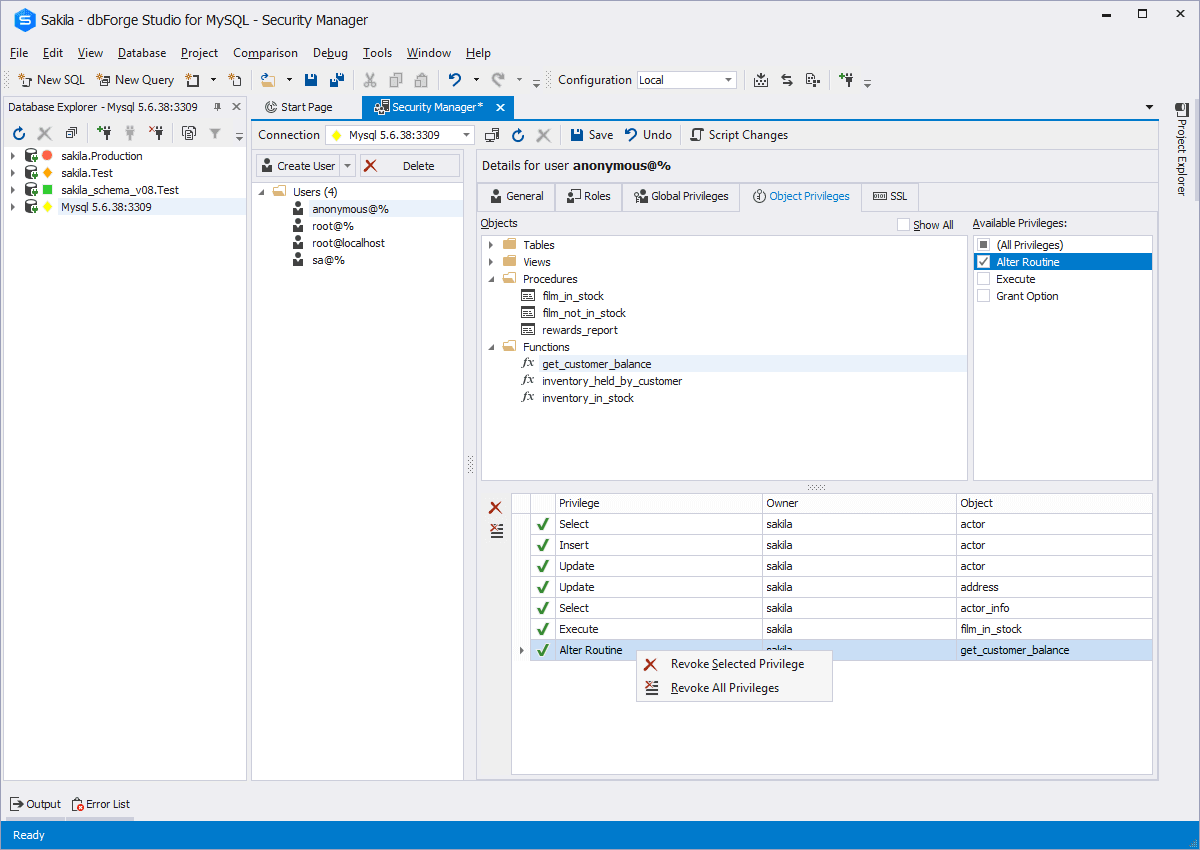Click the Tables folder icon
The width and height of the screenshot is (1200, 850).
510,245
